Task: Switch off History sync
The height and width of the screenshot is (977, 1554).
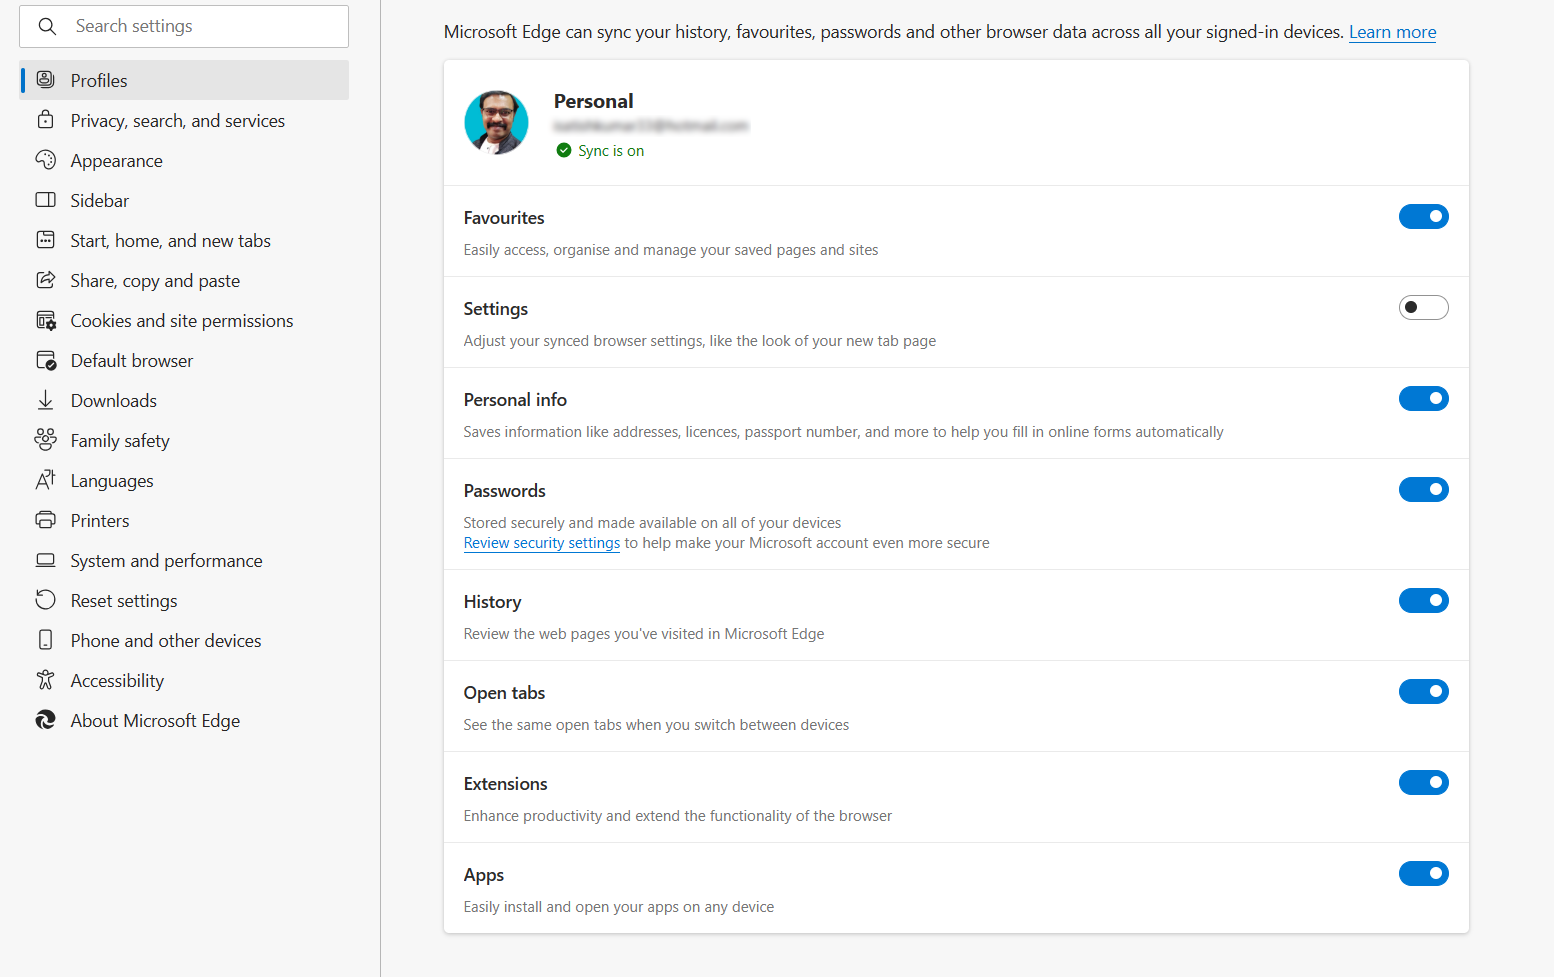Action: (1423, 601)
